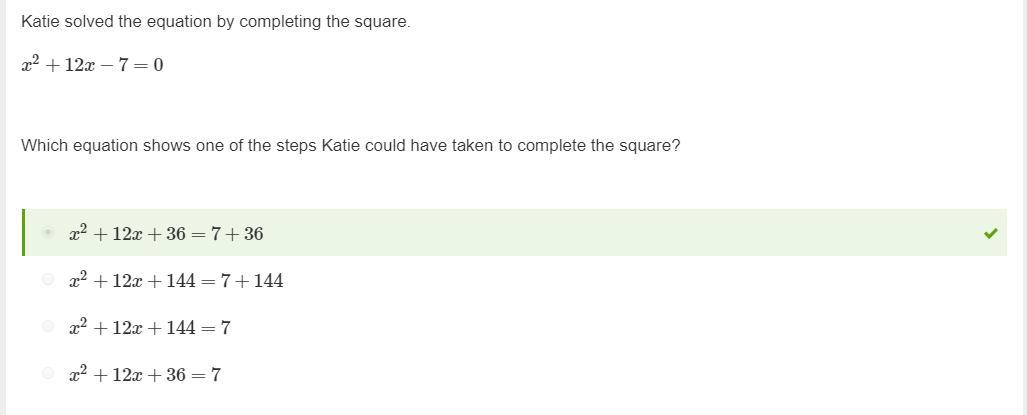Click the given equation x²+12x−7=0

click(x=92, y=66)
